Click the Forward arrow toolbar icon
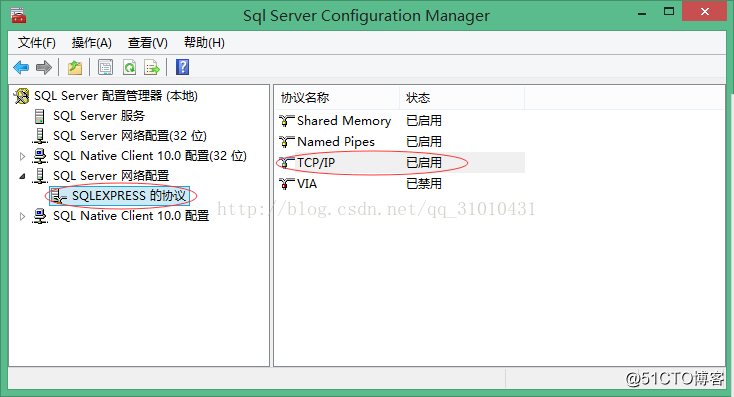Screen dimensions: 734x397 [x=44, y=67]
